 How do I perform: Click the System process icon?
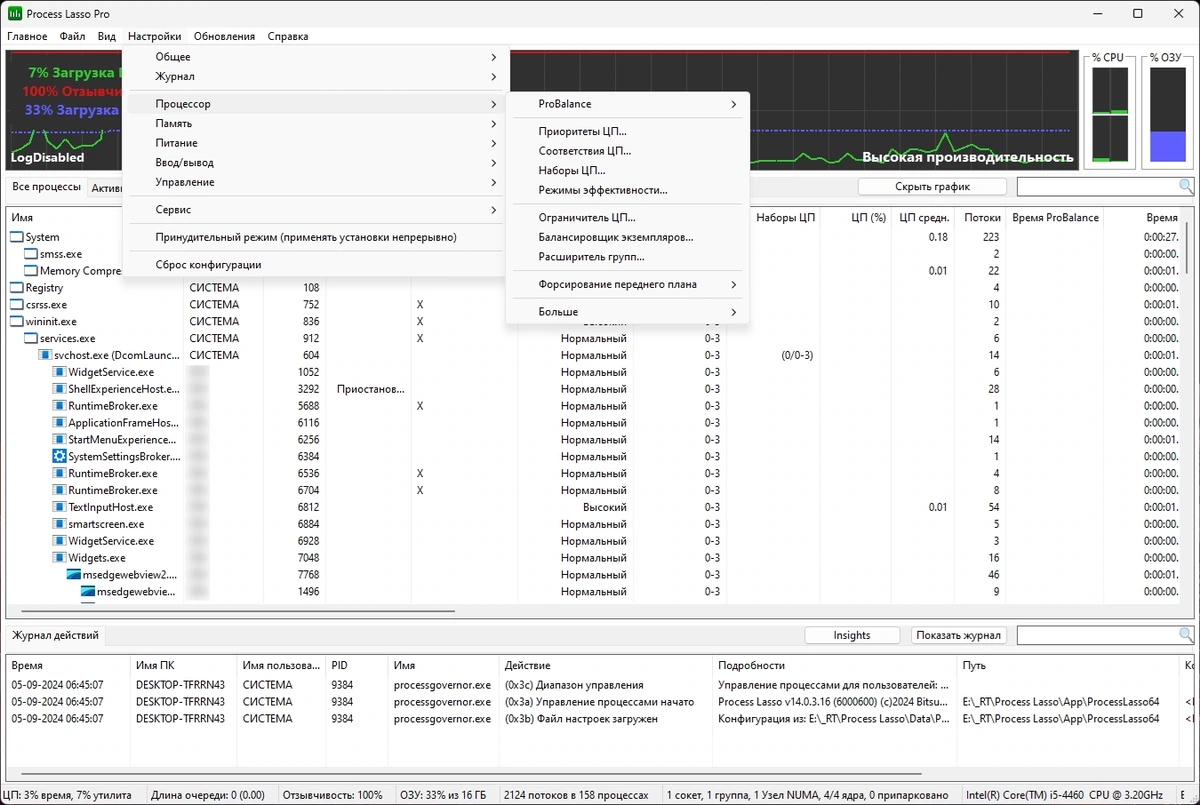tap(17, 237)
